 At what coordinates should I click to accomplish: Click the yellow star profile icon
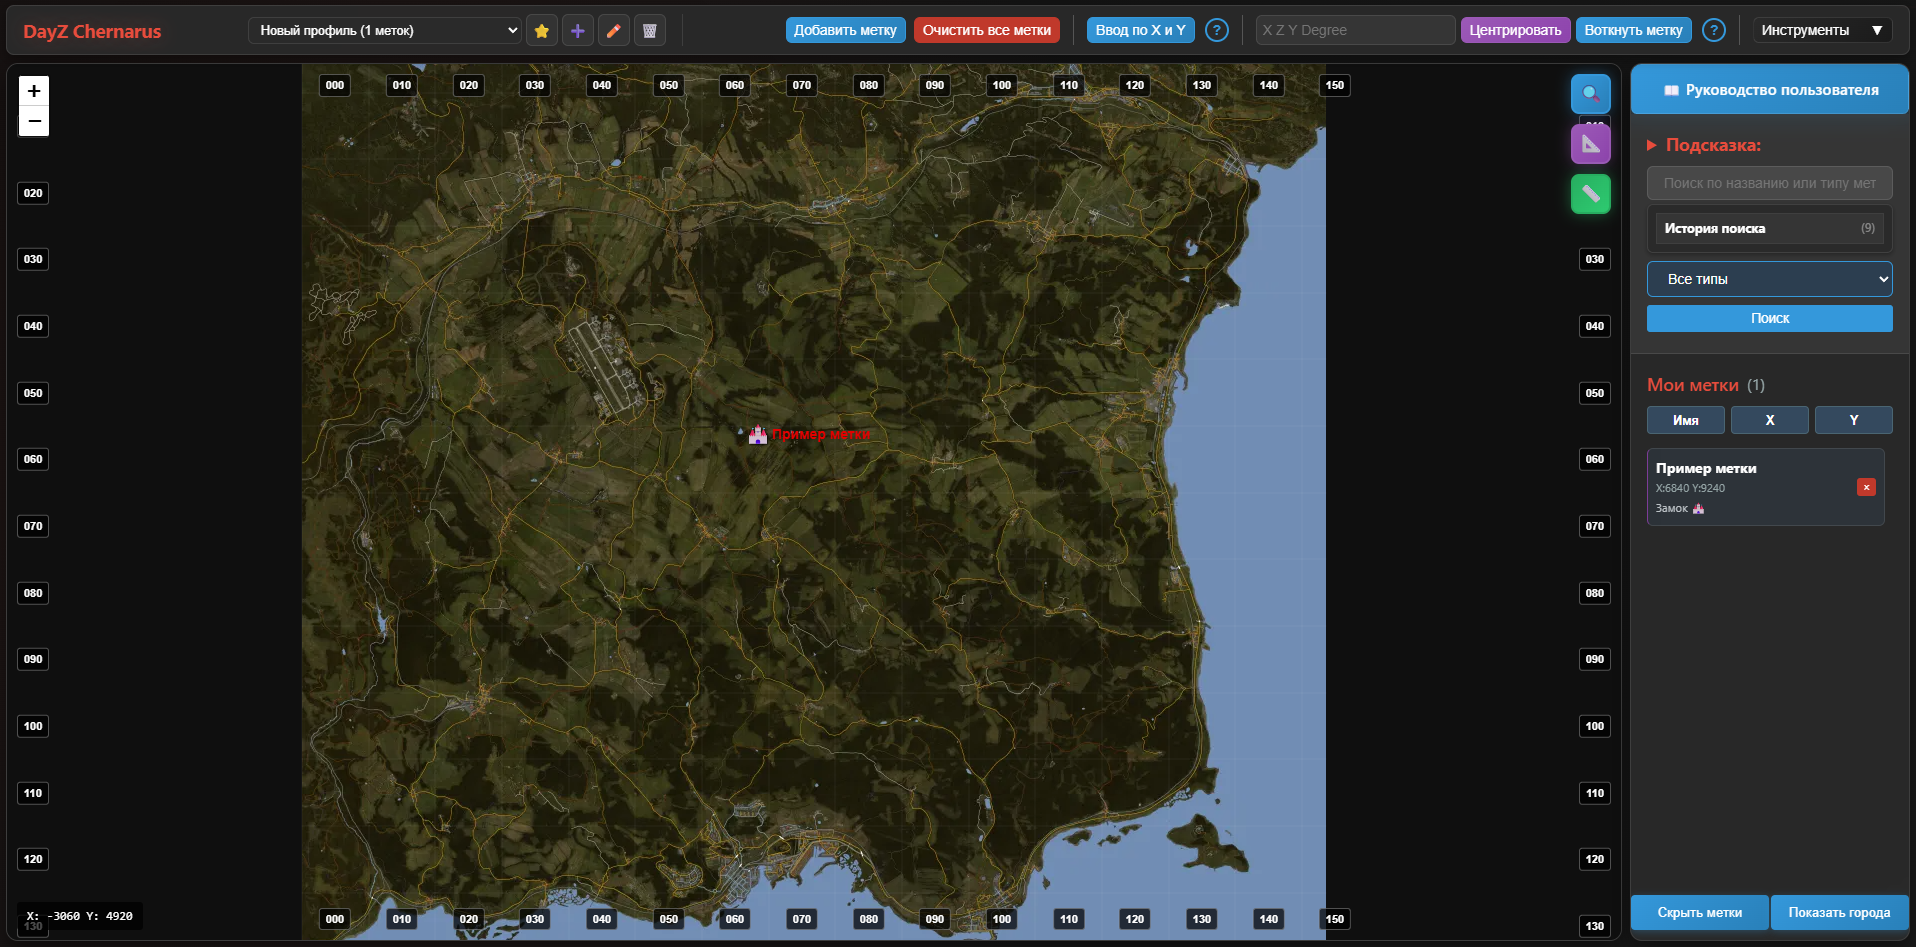pos(541,31)
